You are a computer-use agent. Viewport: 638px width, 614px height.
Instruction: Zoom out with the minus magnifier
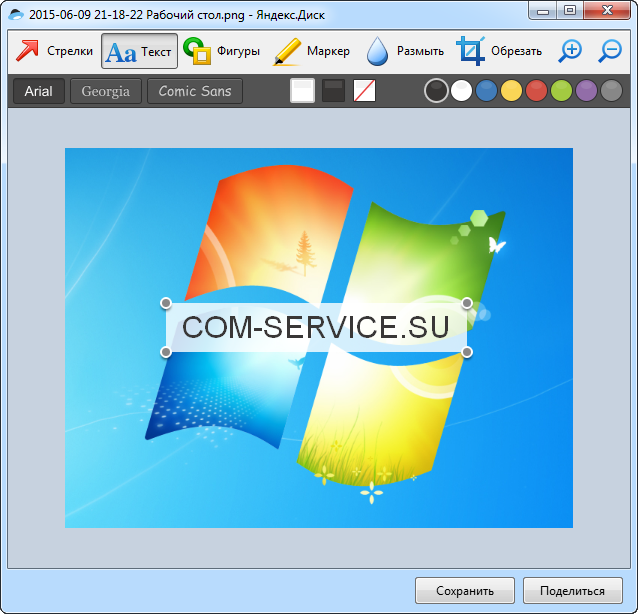(610, 51)
